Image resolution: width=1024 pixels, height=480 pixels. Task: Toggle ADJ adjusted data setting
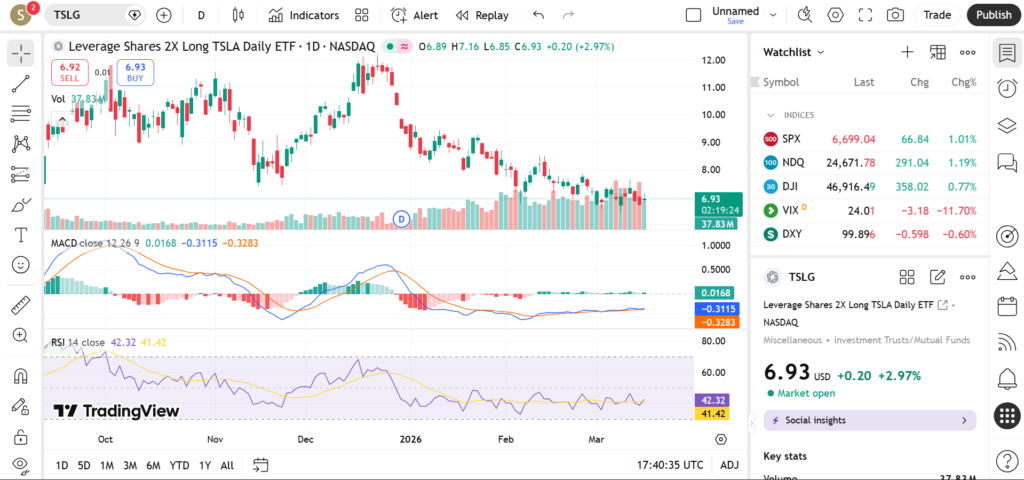tap(730, 465)
